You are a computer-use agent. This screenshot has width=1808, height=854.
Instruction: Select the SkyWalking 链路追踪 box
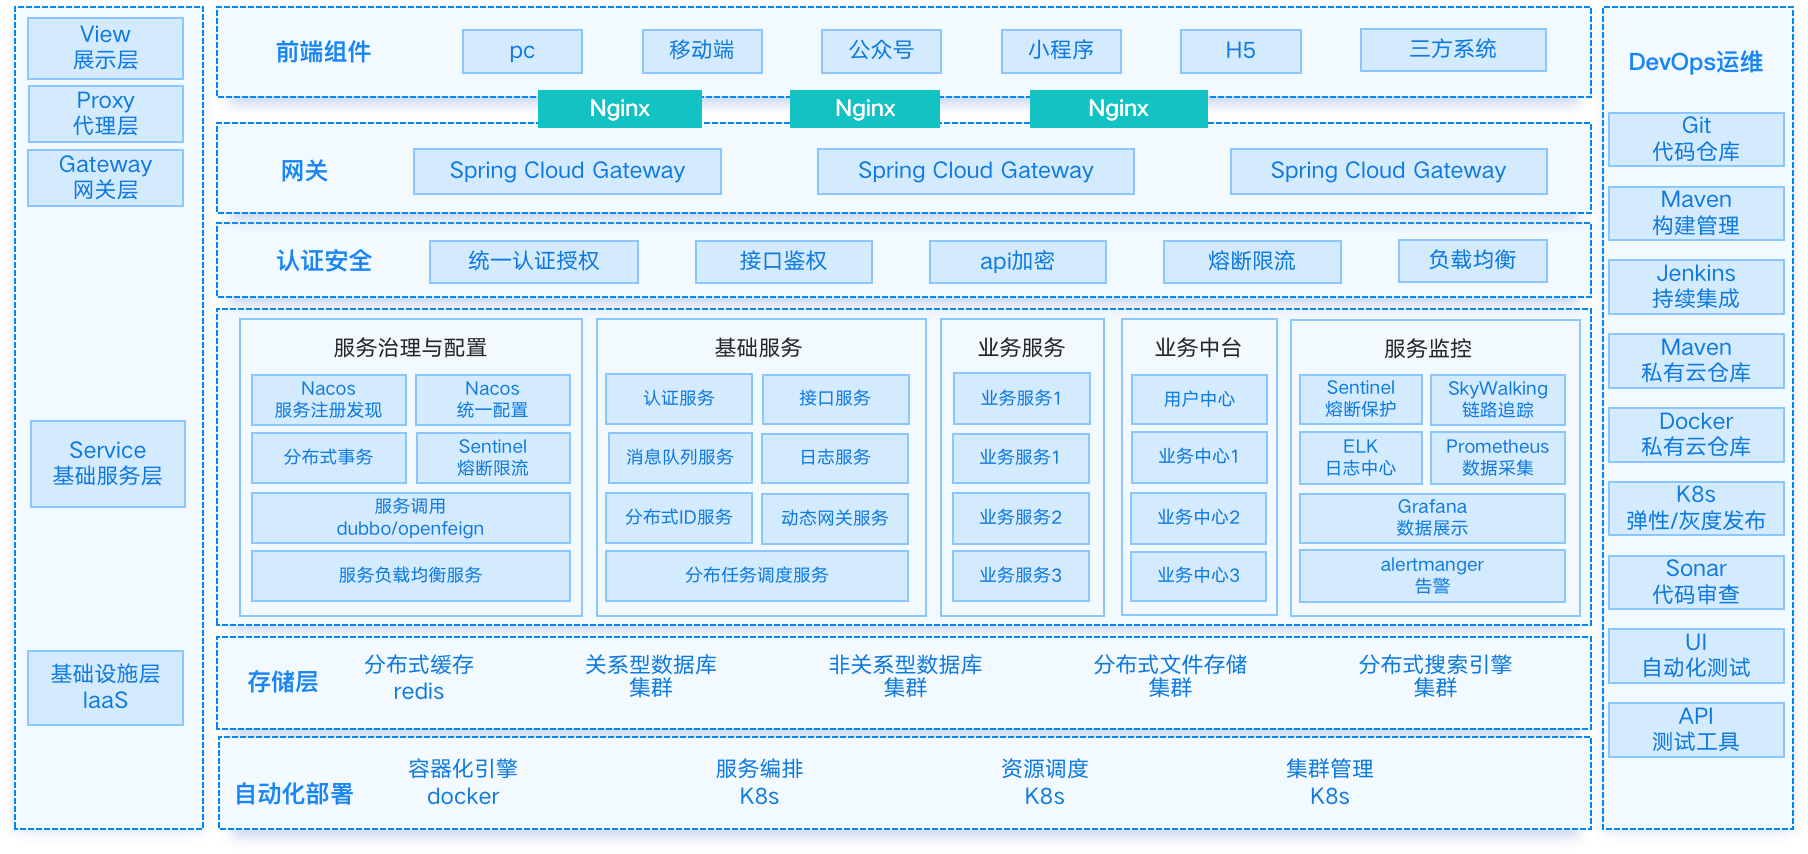tap(1498, 399)
